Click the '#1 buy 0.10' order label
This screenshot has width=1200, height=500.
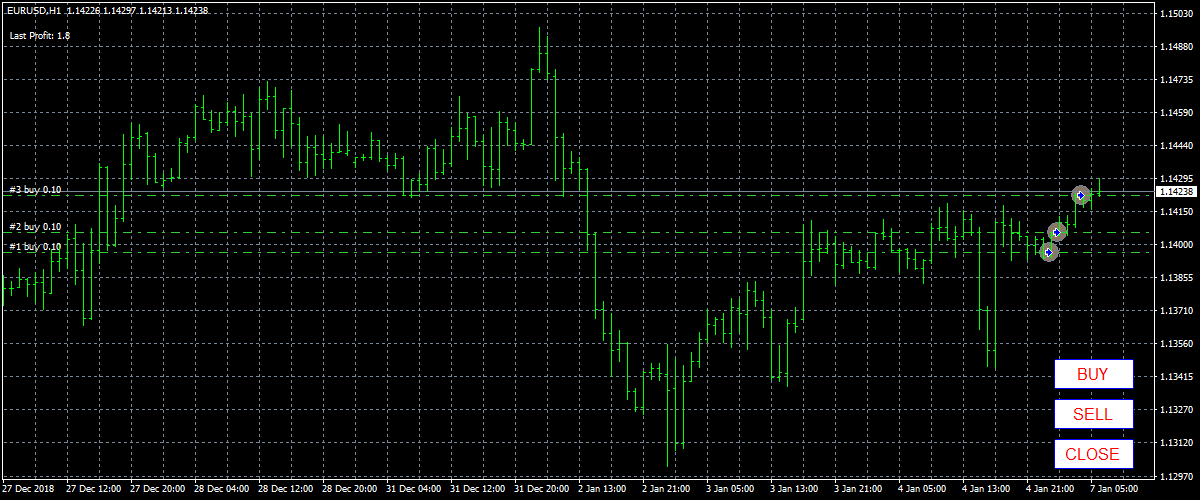35,246
